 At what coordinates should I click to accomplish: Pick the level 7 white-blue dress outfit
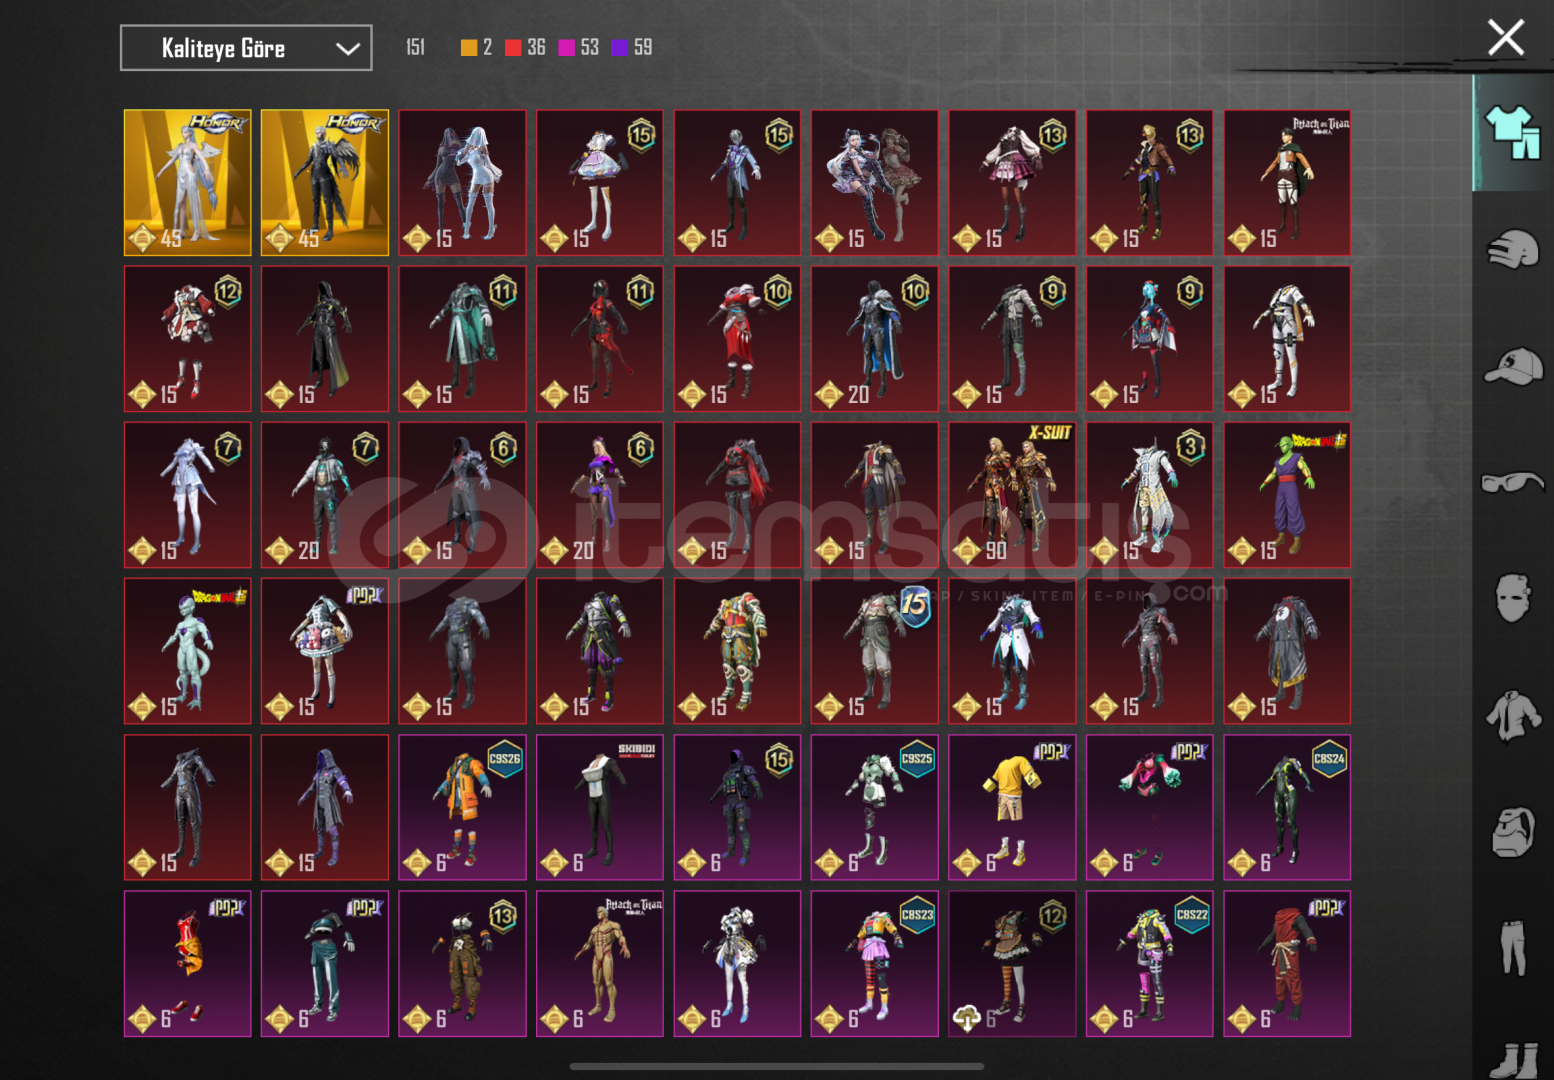click(x=188, y=495)
